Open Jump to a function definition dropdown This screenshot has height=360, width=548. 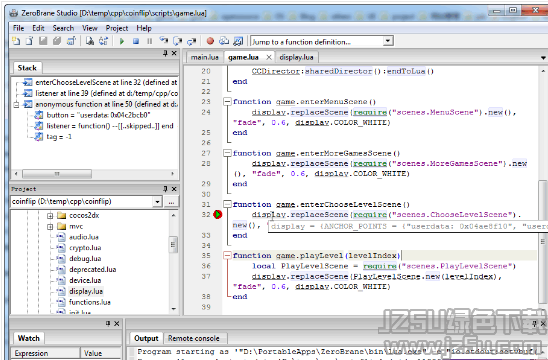pos(388,41)
